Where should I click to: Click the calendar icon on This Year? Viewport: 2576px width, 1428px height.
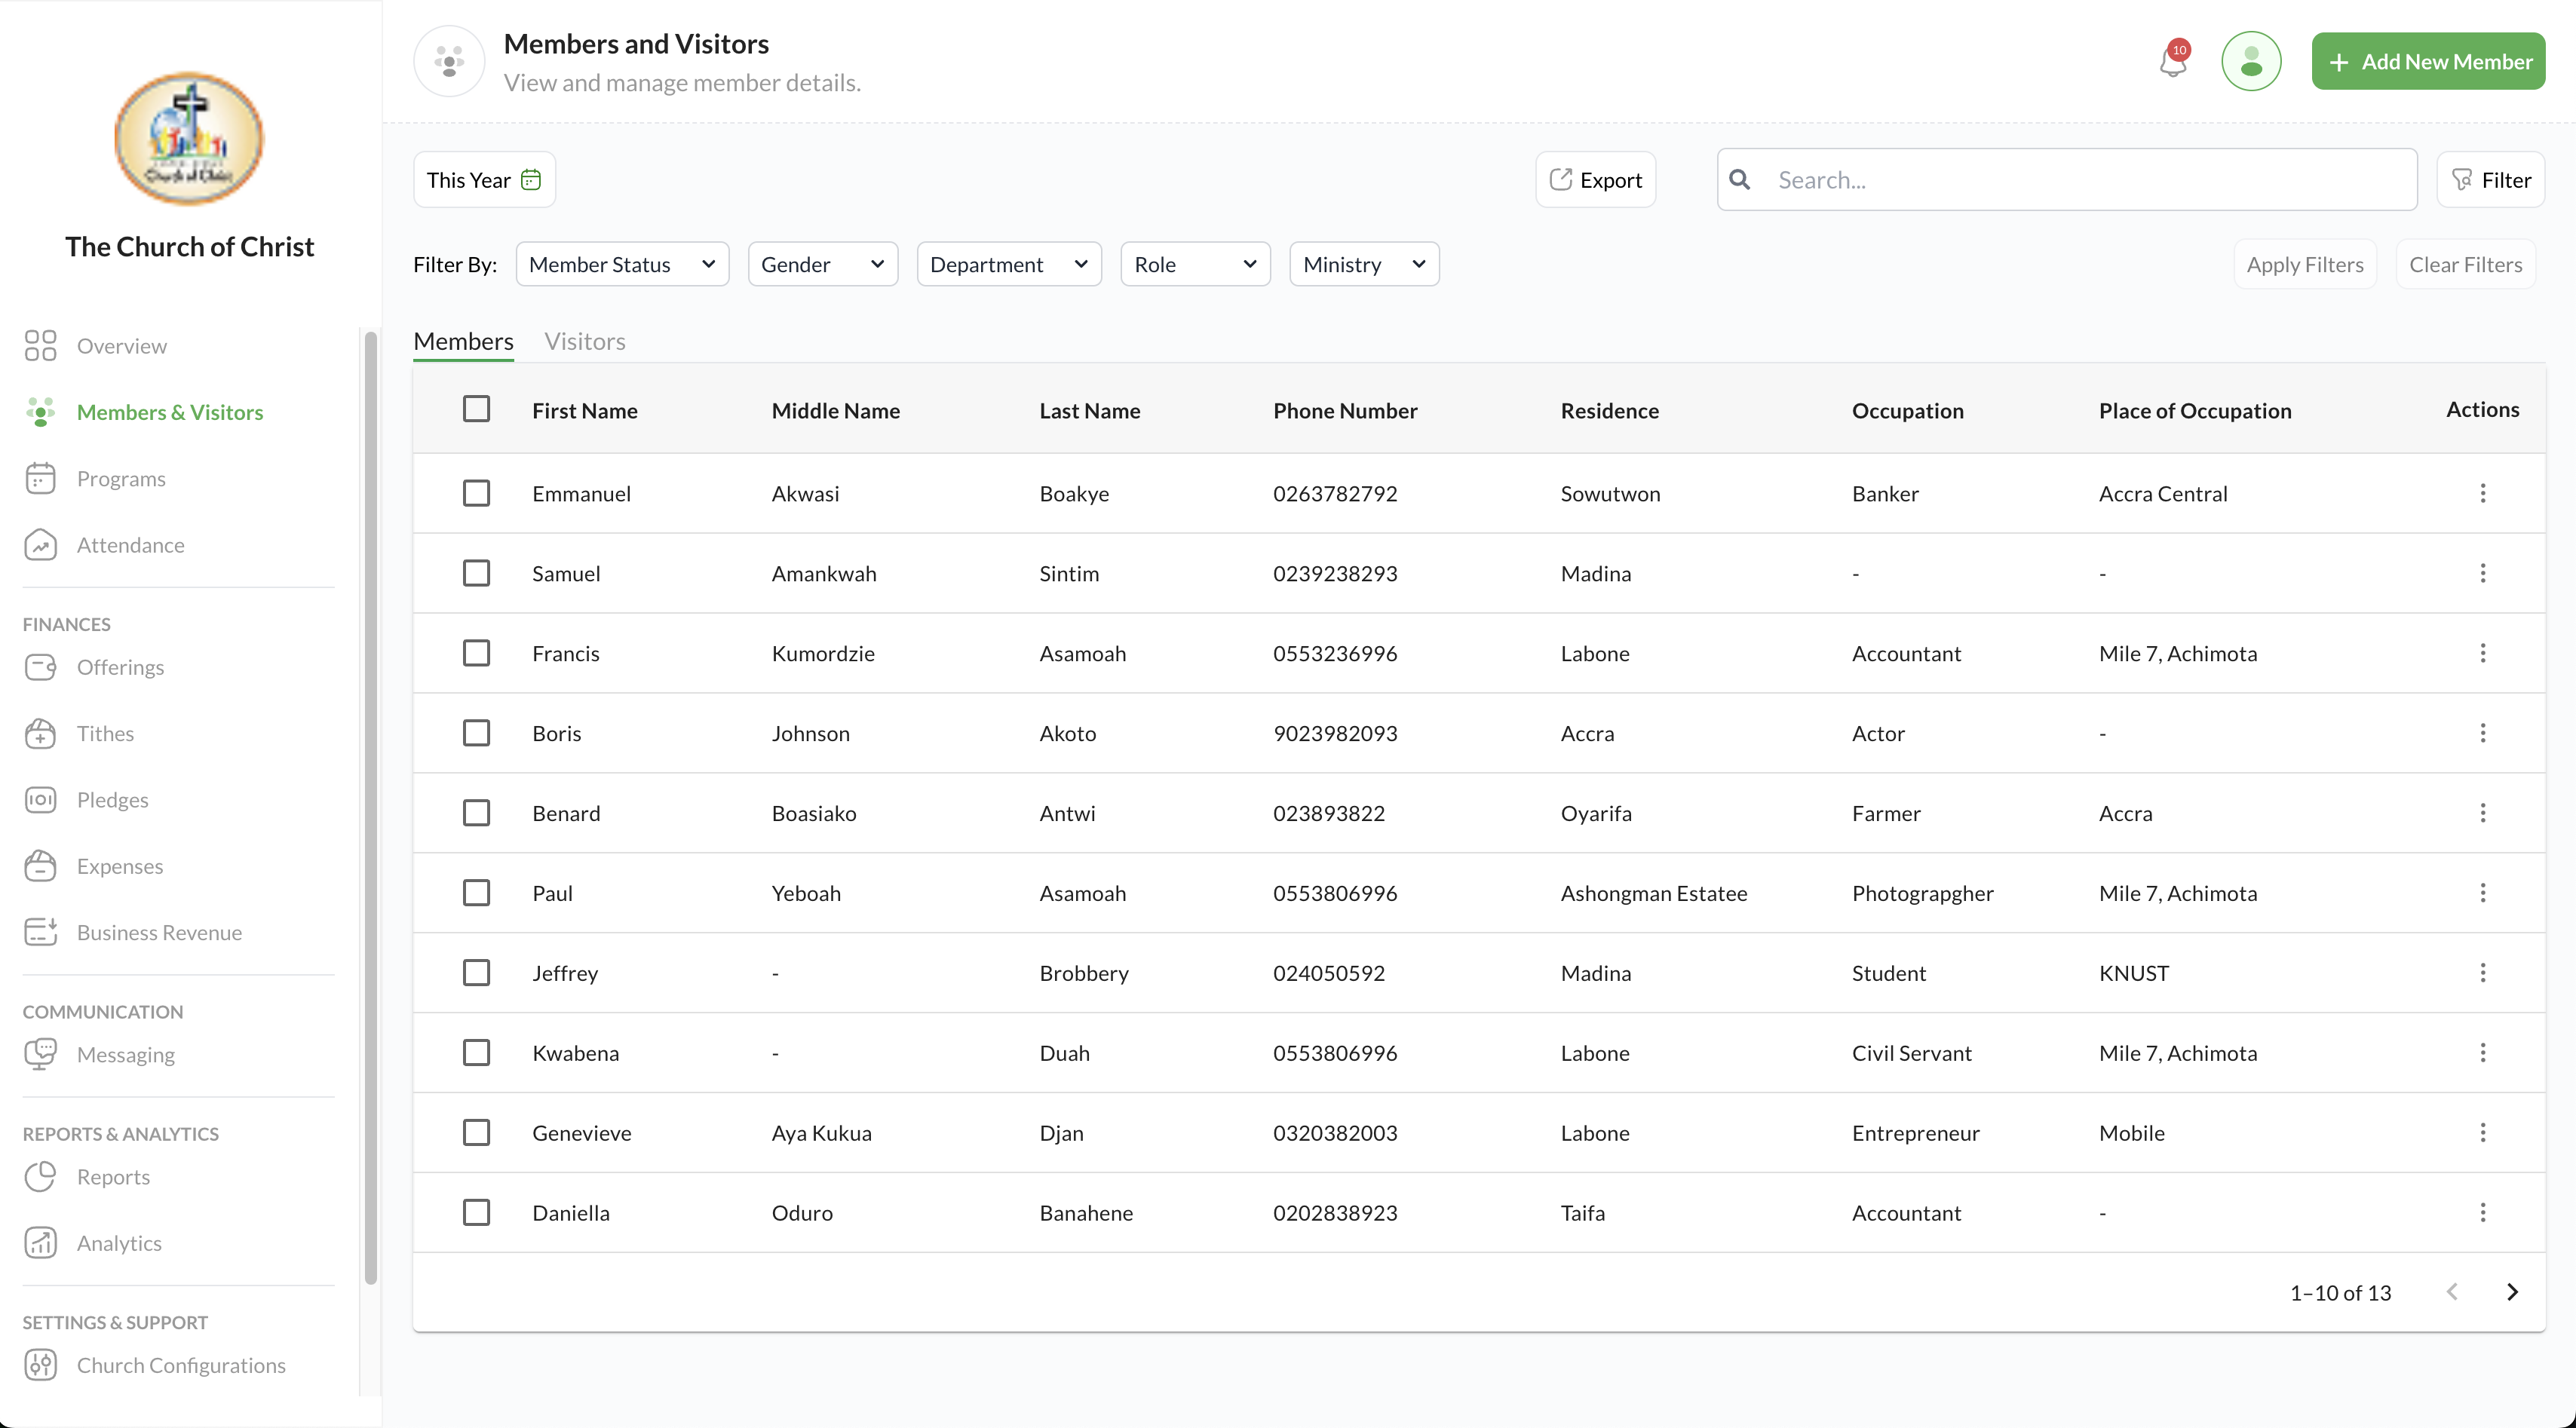[531, 179]
